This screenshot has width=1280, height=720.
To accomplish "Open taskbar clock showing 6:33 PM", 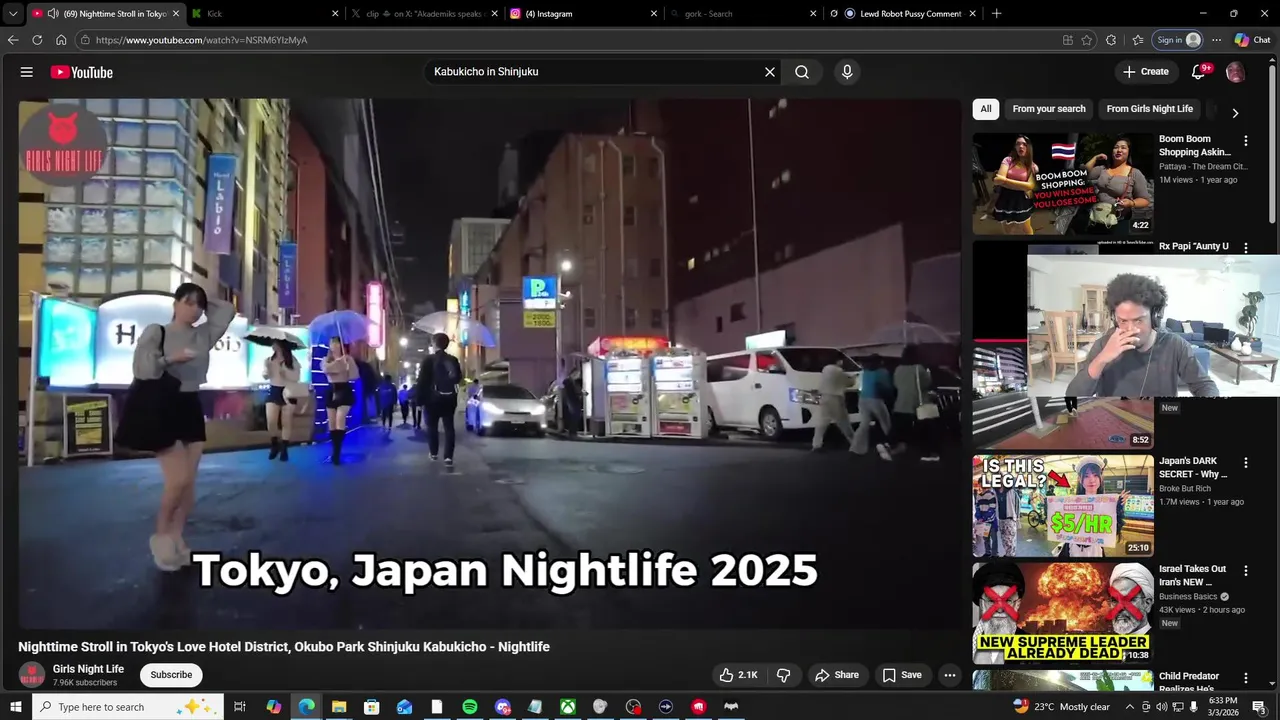I will point(1223,707).
